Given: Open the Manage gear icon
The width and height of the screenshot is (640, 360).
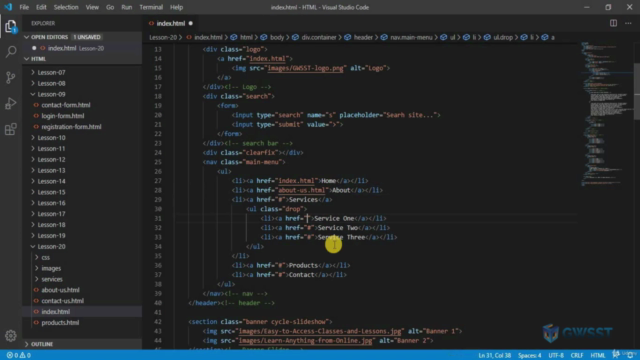Looking at the screenshot, I should [11, 336].
